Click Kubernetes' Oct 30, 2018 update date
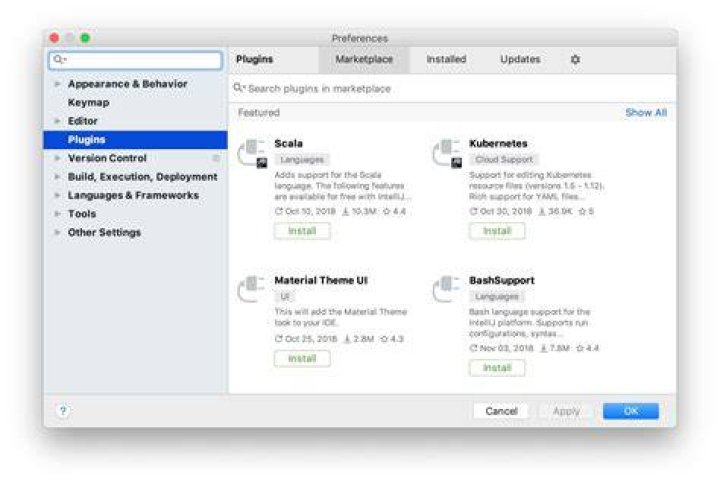This screenshot has height=485, width=720. click(x=501, y=211)
